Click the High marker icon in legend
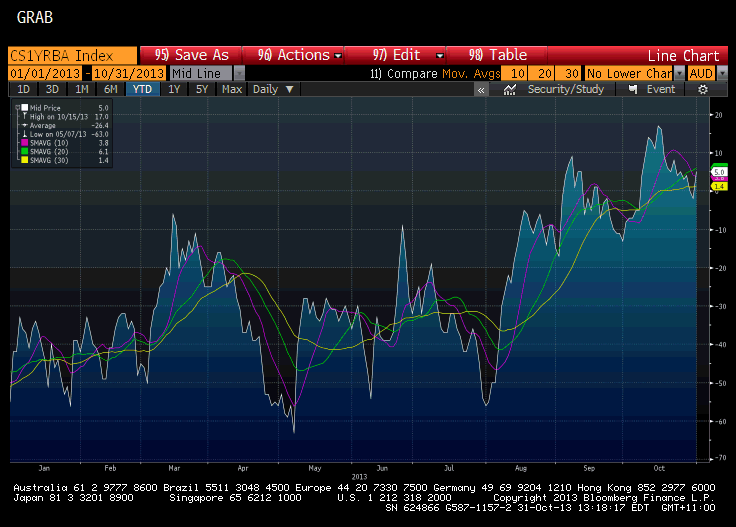The image size is (736, 527). [x=24, y=115]
